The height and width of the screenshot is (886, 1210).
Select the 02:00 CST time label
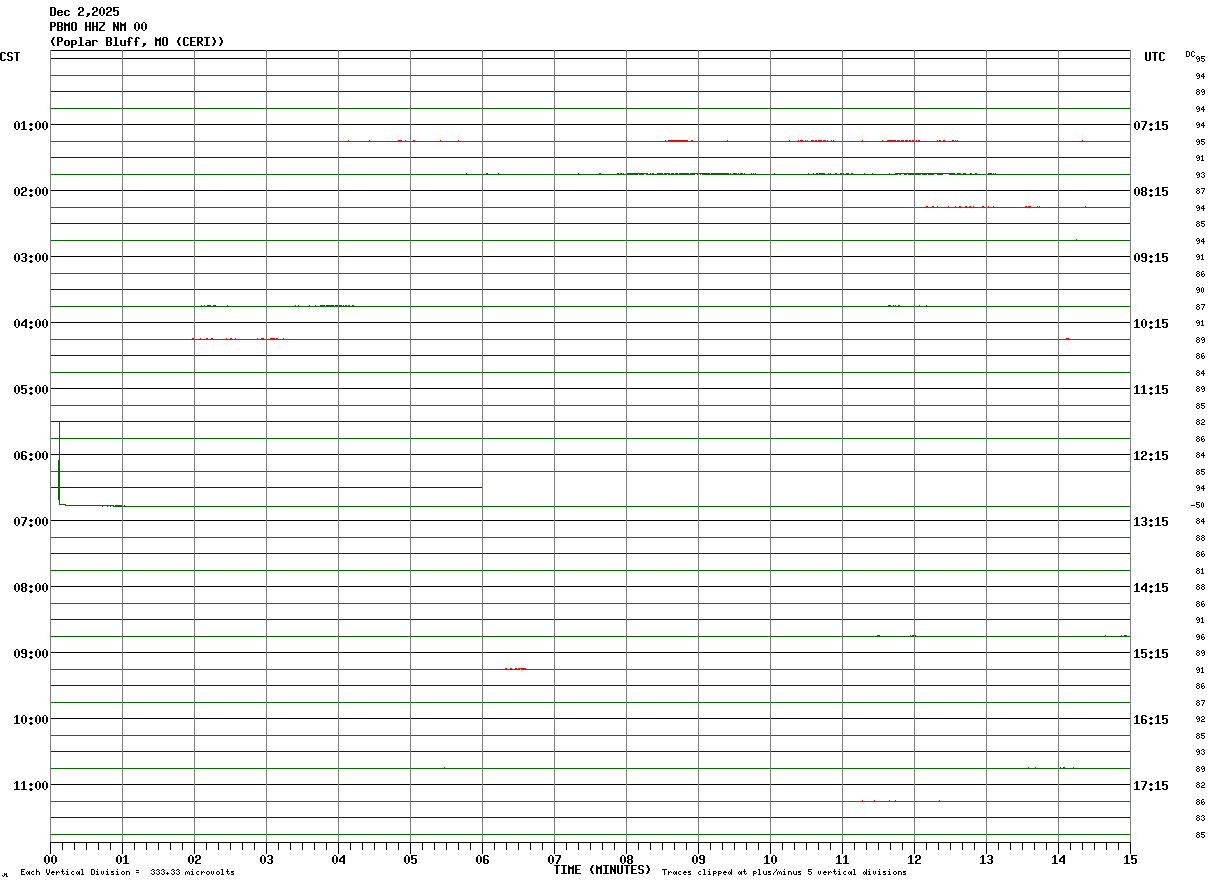(x=31, y=191)
